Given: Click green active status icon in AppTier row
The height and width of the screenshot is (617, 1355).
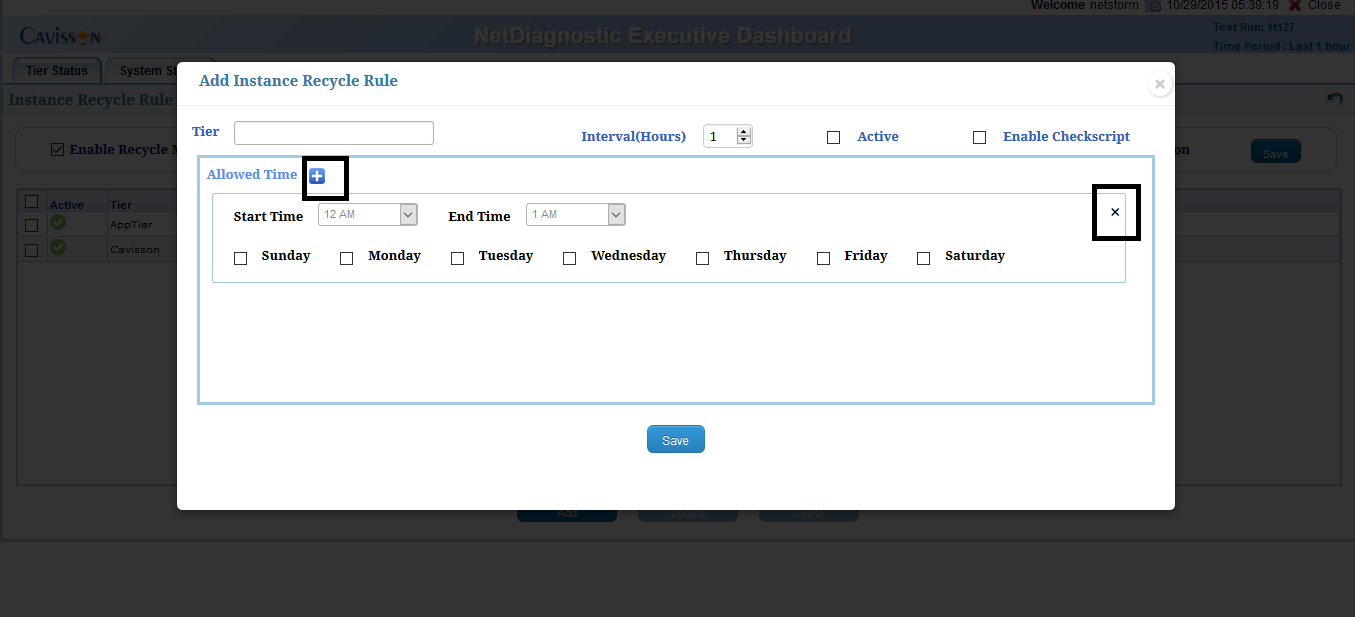Looking at the screenshot, I should point(58,223).
